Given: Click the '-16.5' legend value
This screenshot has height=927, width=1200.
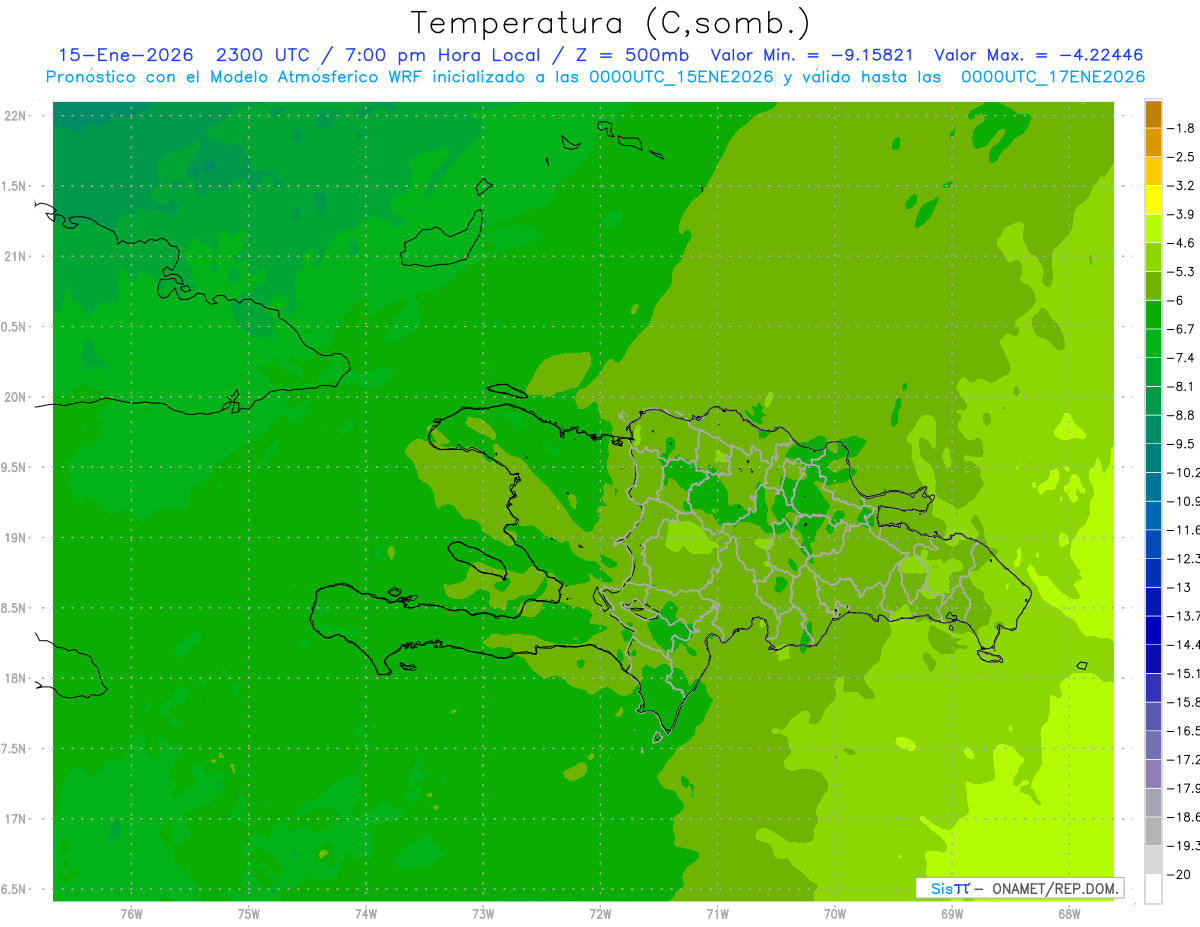Looking at the screenshot, I should [x=1185, y=731].
